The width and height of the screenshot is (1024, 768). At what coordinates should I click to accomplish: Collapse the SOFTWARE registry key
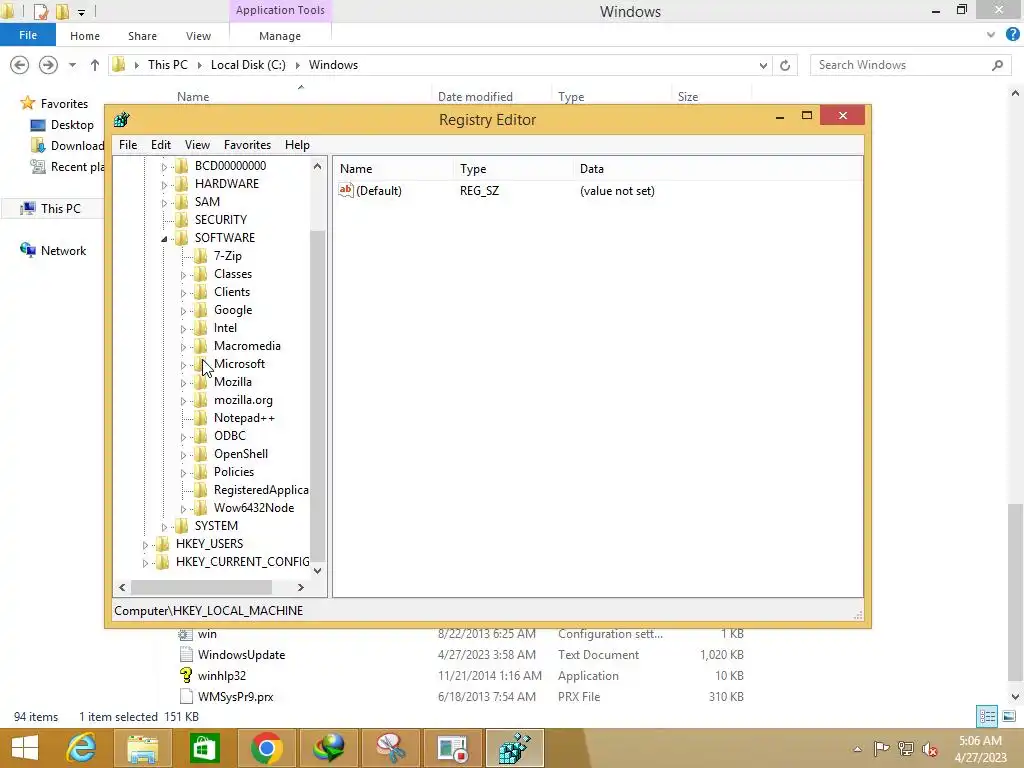165,238
